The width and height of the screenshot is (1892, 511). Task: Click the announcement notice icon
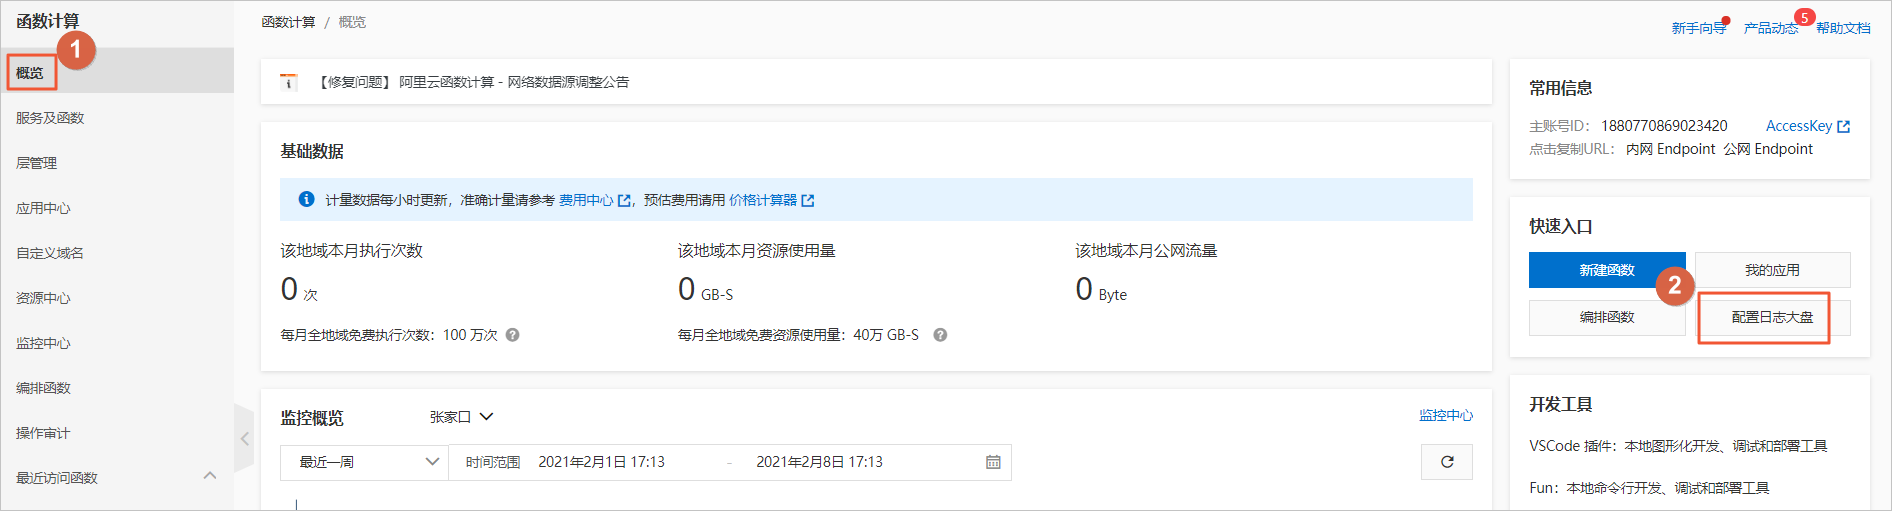click(289, 82)
